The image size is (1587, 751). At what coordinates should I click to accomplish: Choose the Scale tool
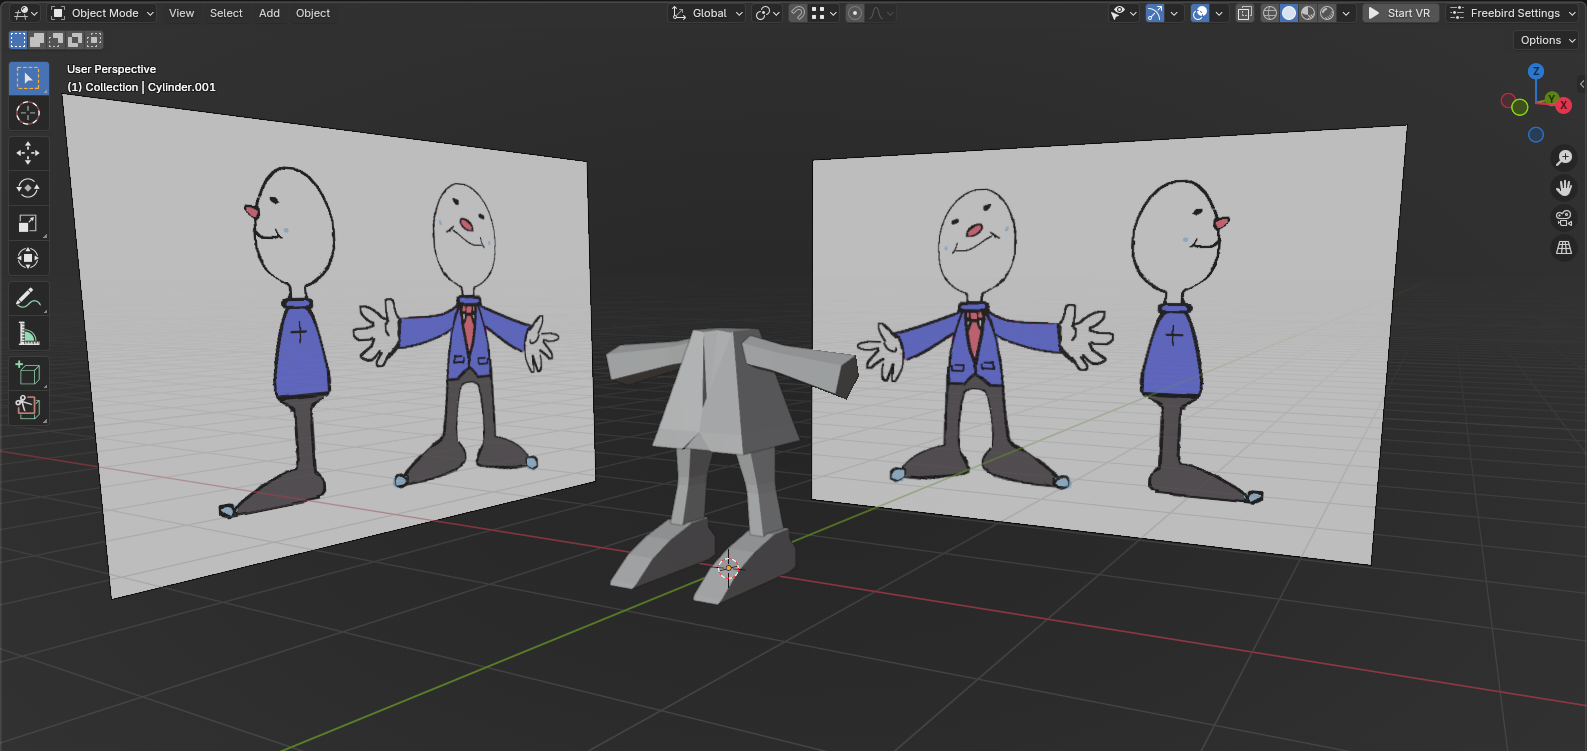tap(28, 223)
